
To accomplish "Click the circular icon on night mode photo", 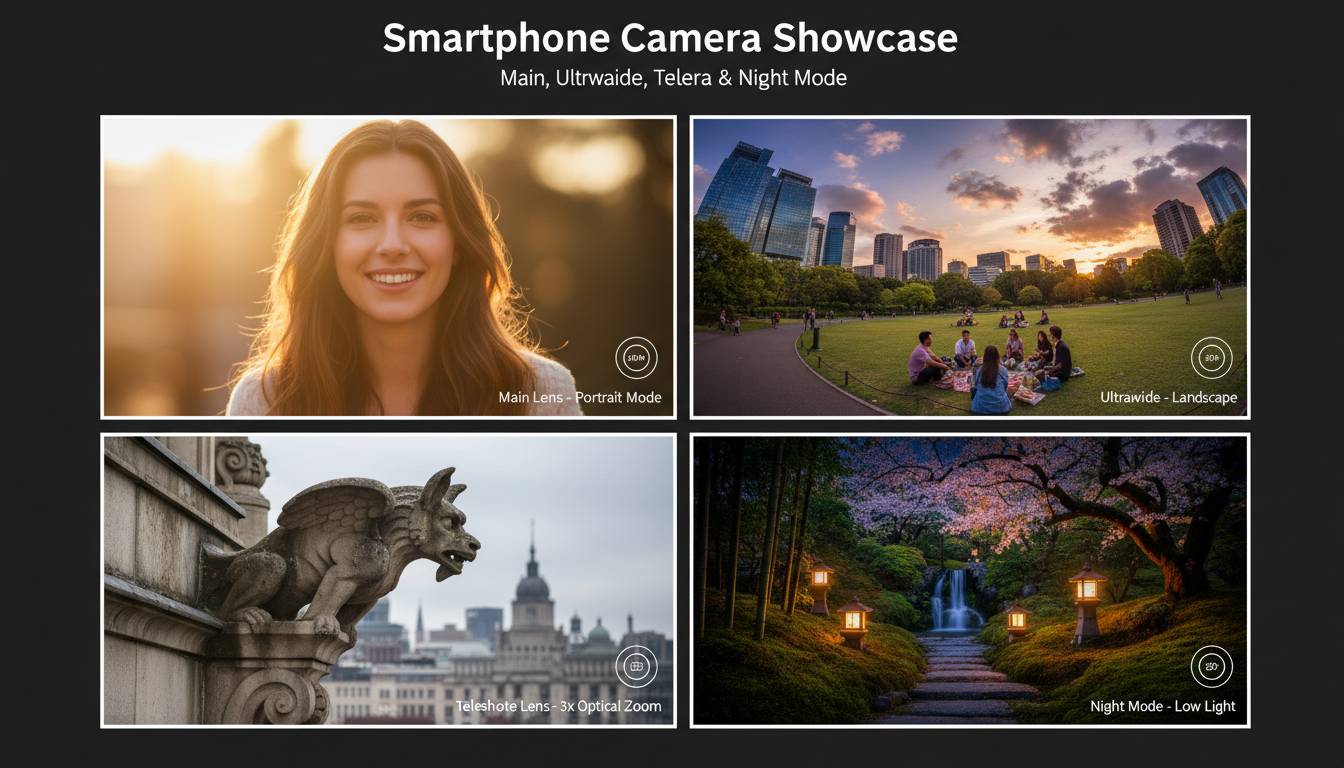I will (1211, 666).
